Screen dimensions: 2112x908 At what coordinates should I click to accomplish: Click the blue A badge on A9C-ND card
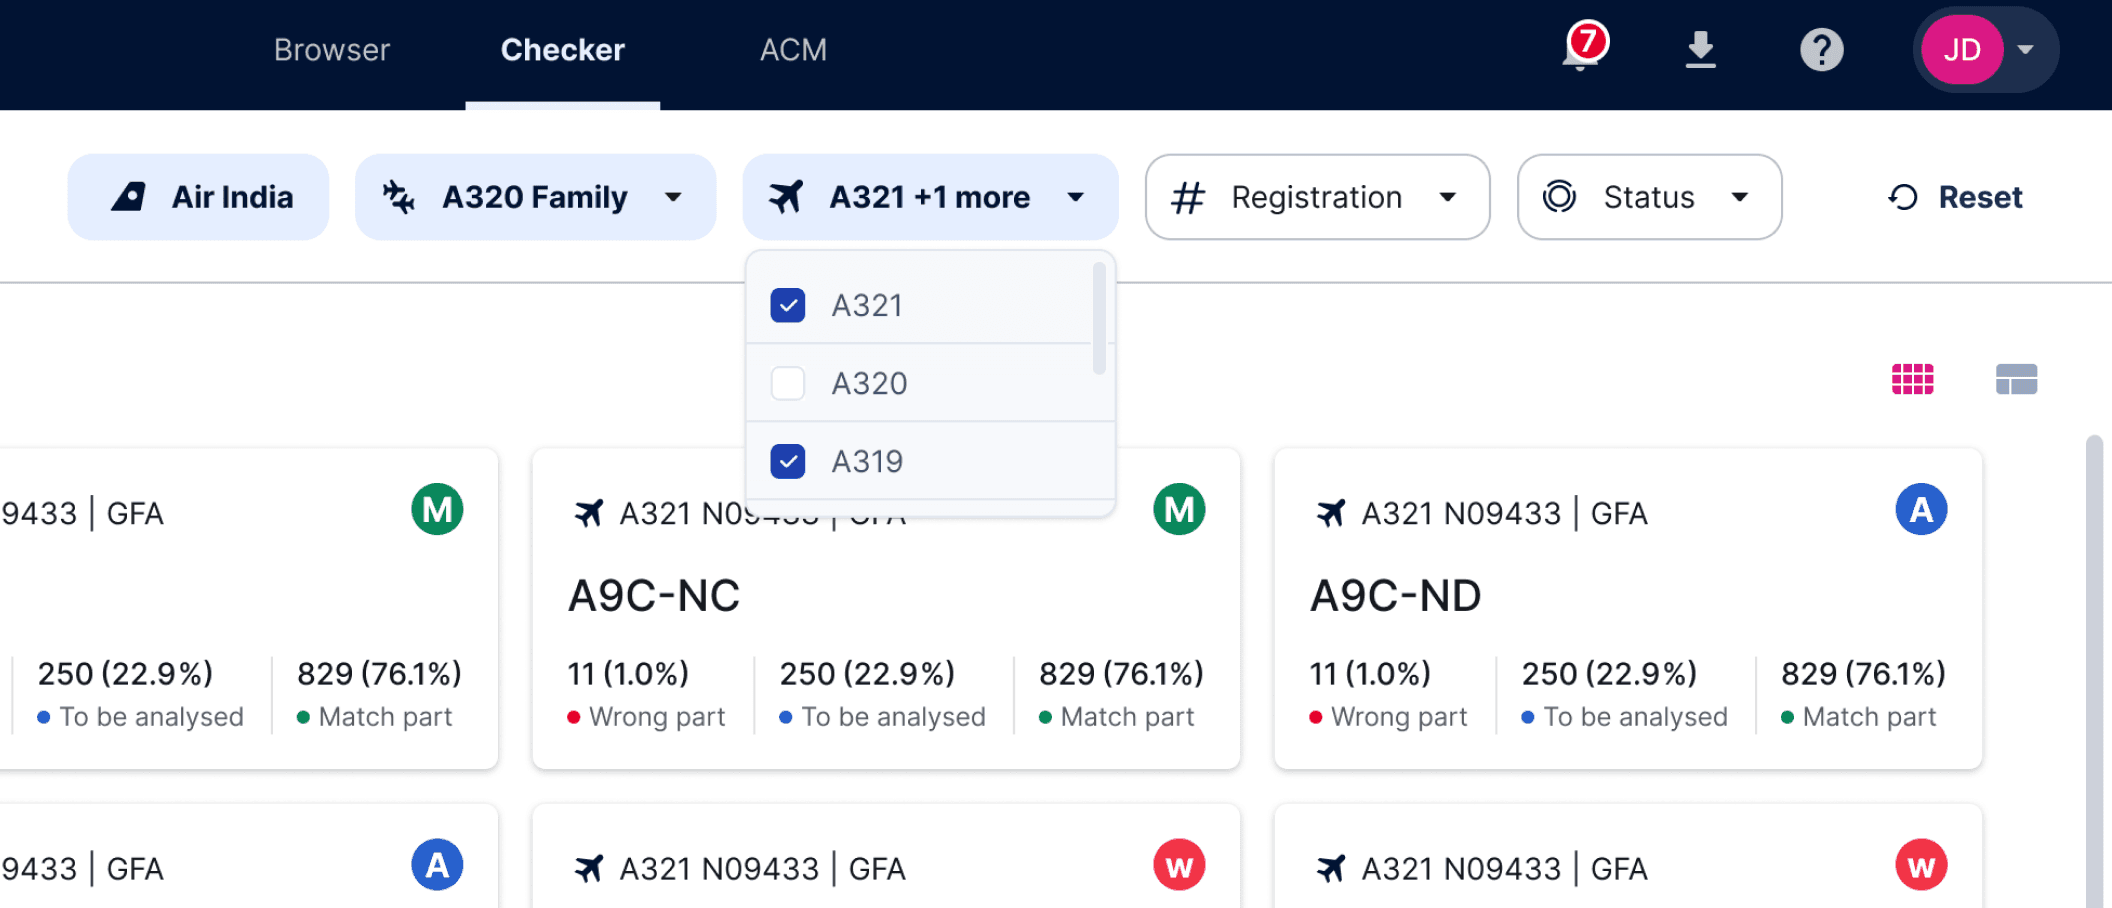(1921, 509)
